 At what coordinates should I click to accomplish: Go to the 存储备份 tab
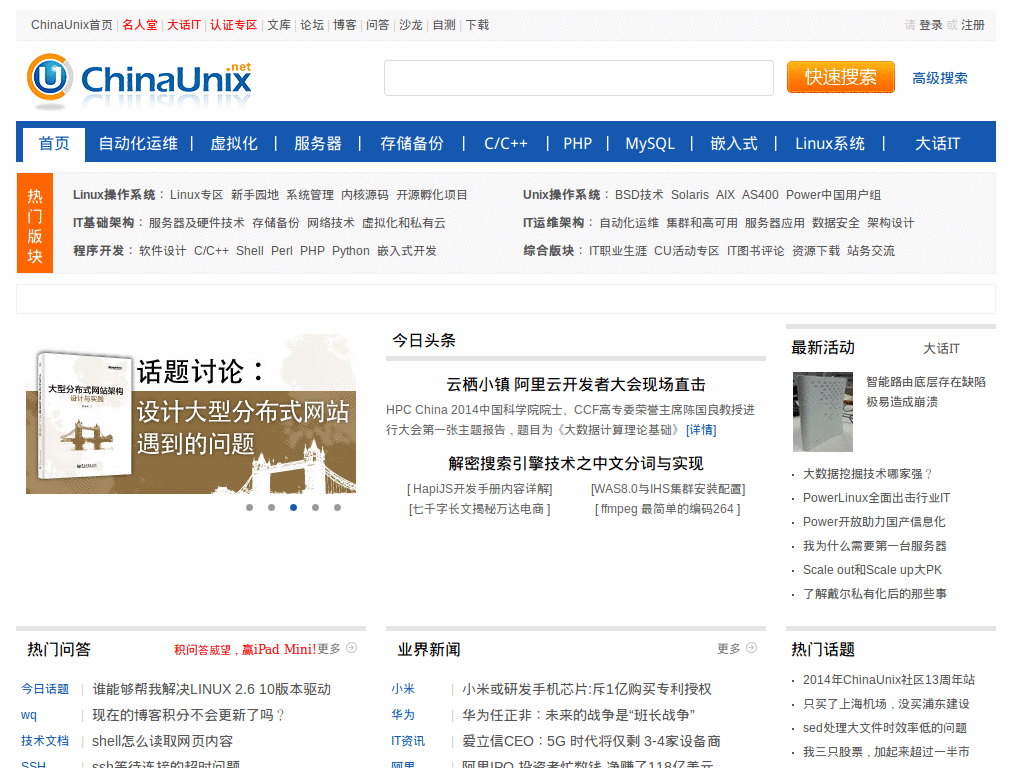pos(411,144)
